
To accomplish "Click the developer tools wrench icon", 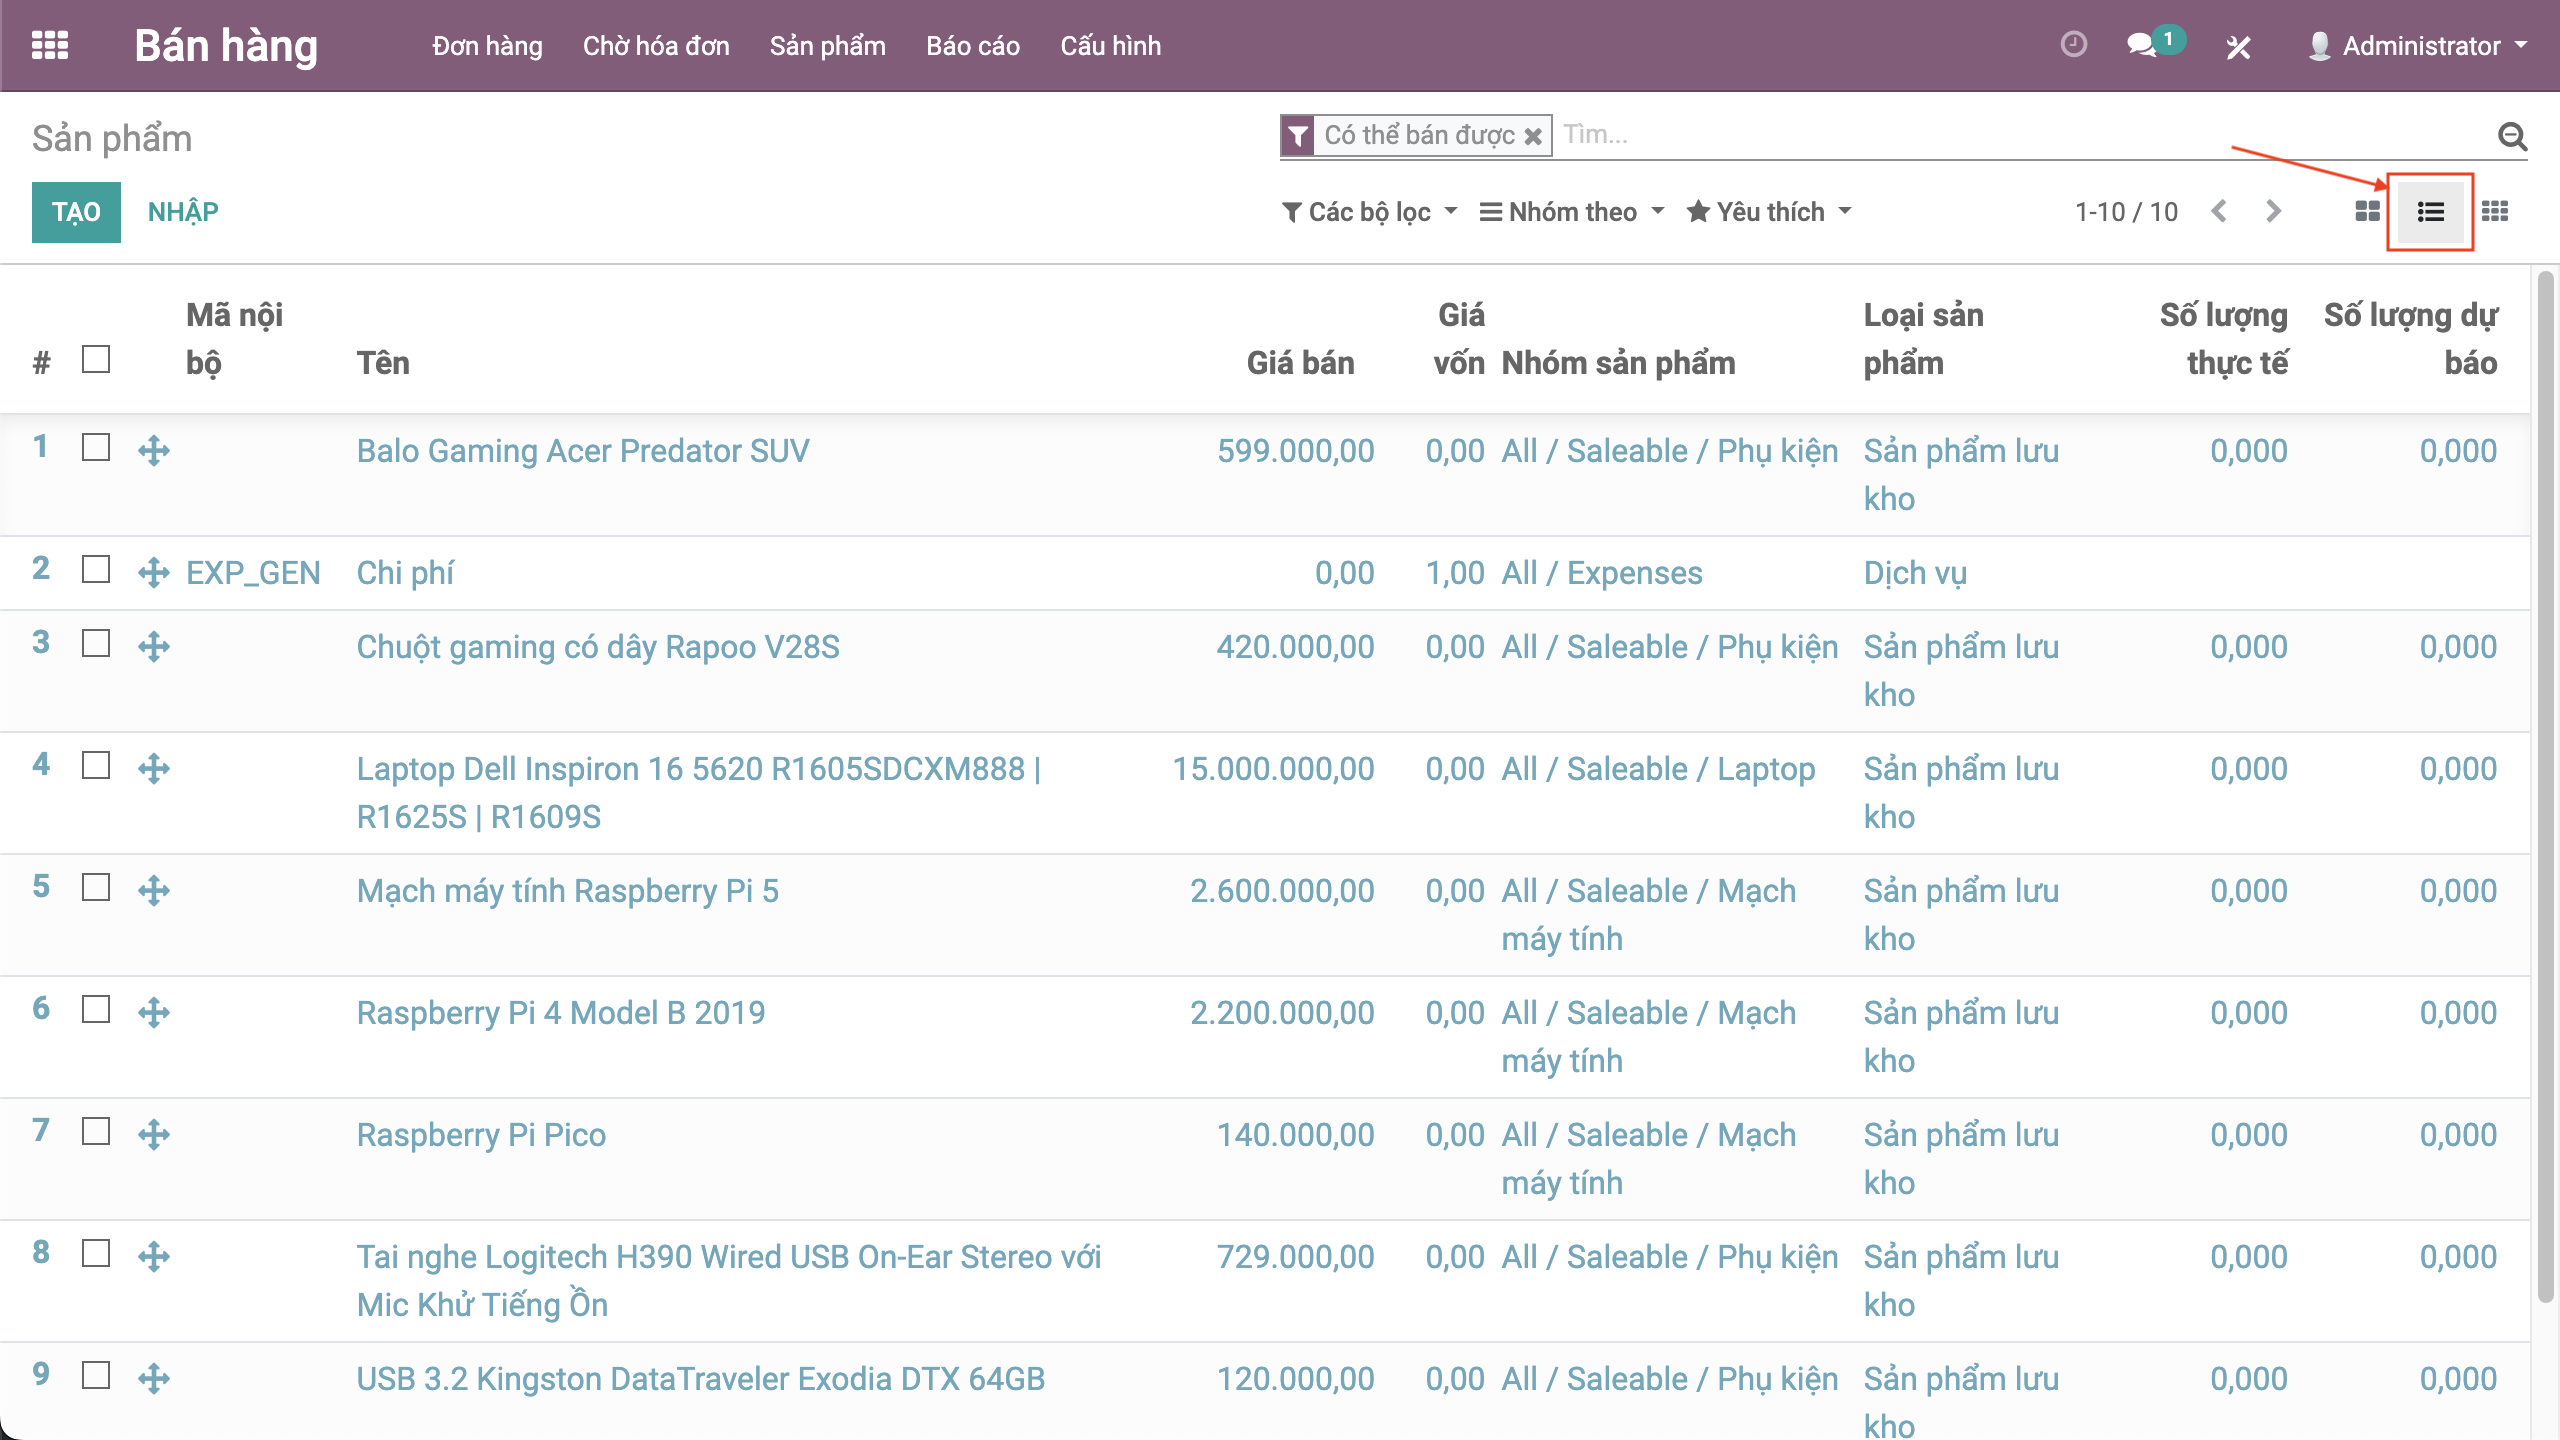I will 2238,47.
